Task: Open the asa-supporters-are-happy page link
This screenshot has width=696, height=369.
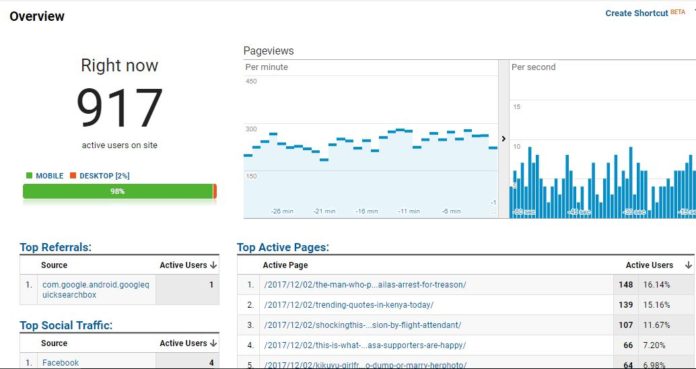Action: (x=365, y=345)
